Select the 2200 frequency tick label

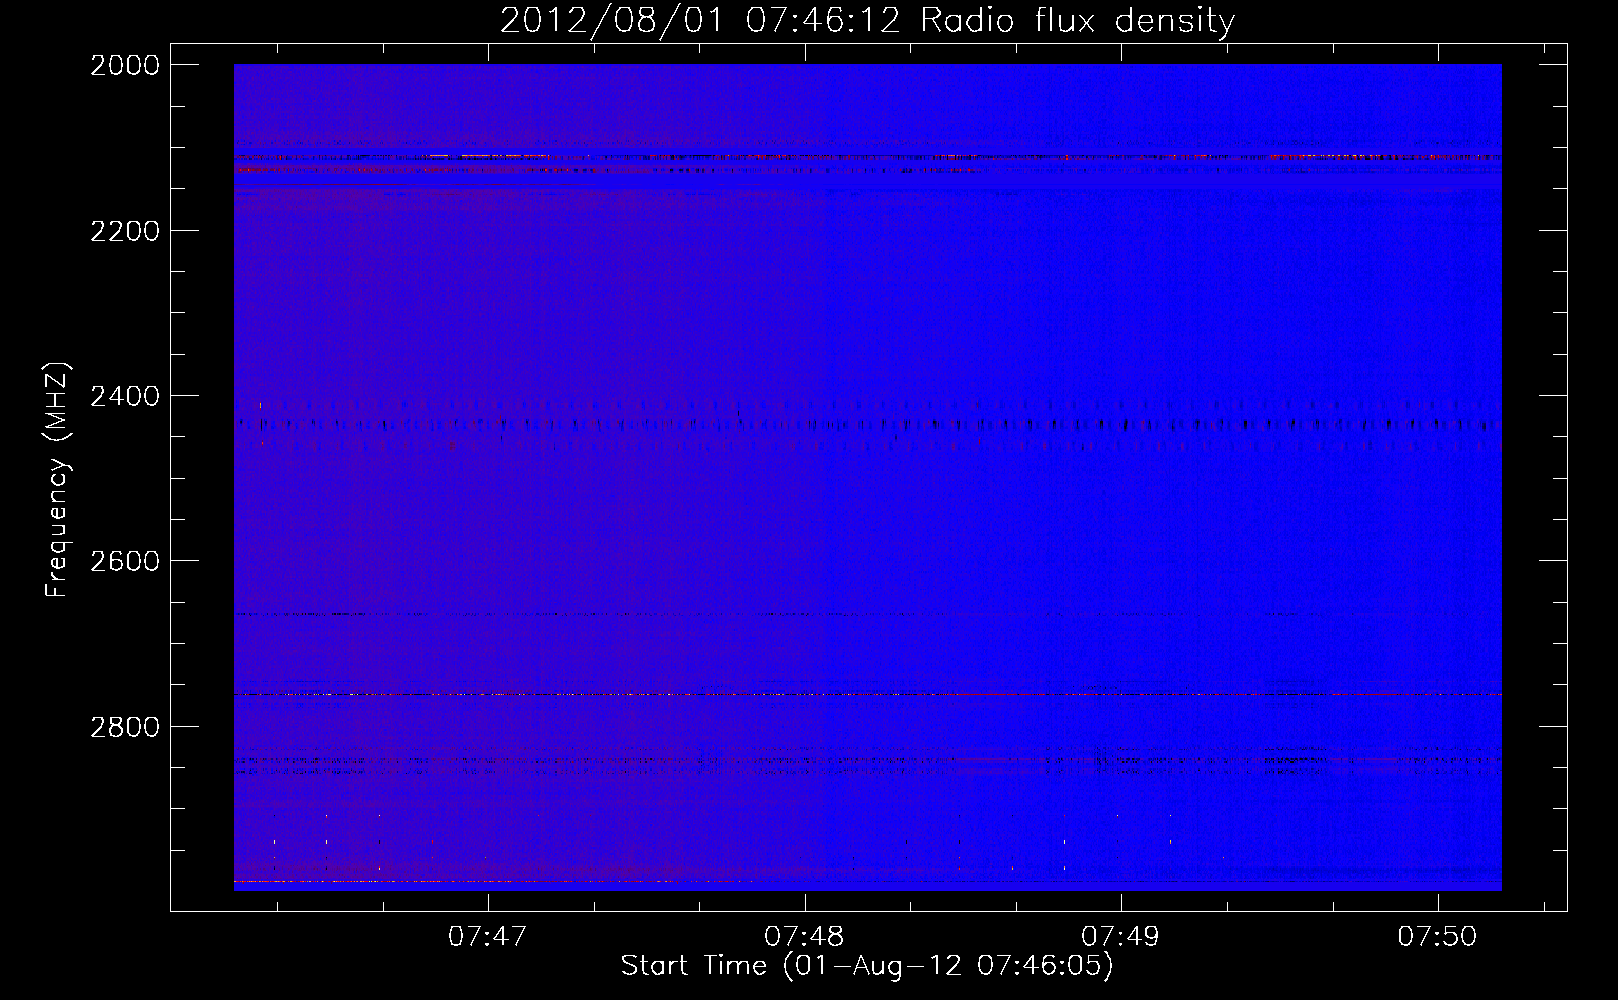(x=125, y=231)
